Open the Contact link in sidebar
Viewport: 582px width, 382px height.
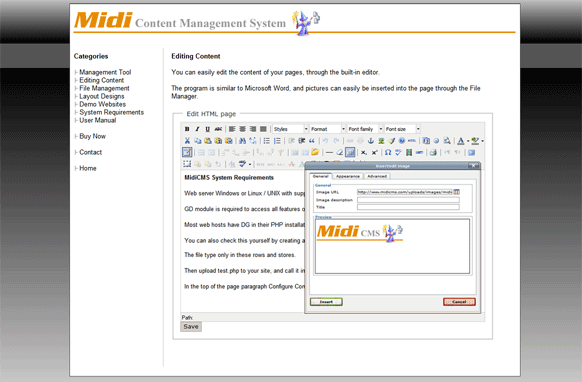[x=91, y=152]
